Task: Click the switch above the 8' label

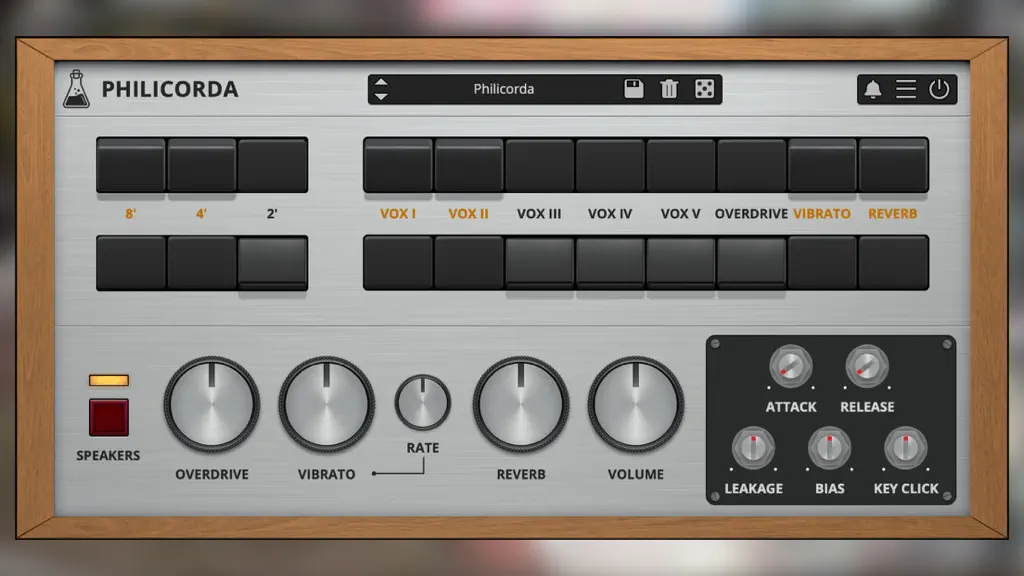Action: coord(131,165)
